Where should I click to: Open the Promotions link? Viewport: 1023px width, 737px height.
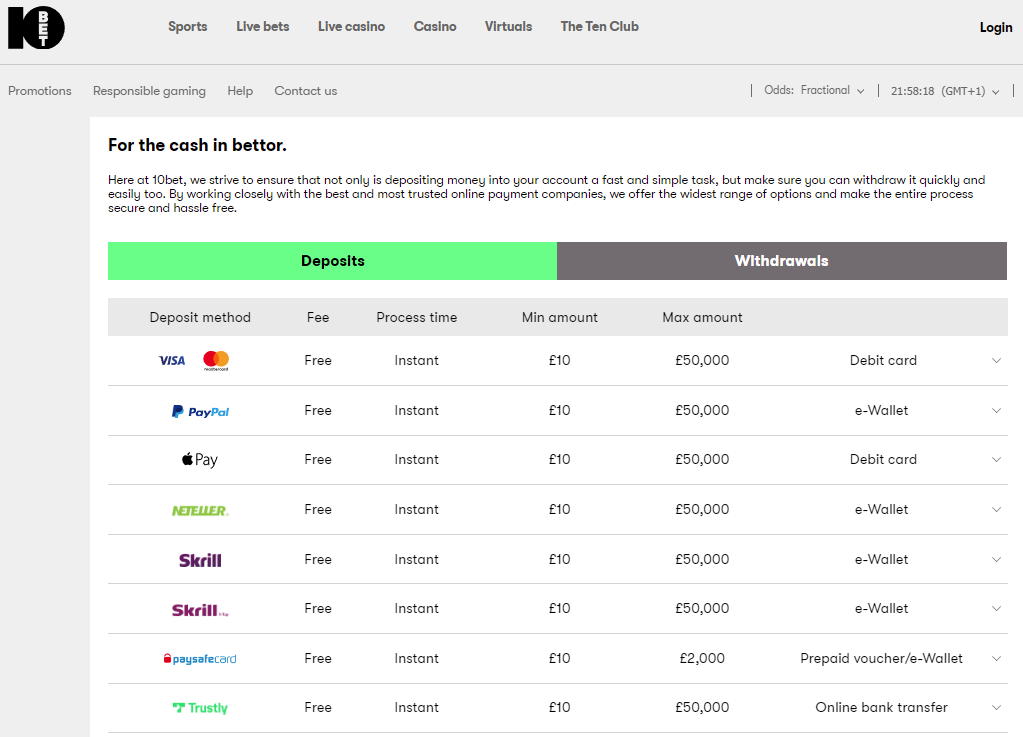(x=40, y=91)
